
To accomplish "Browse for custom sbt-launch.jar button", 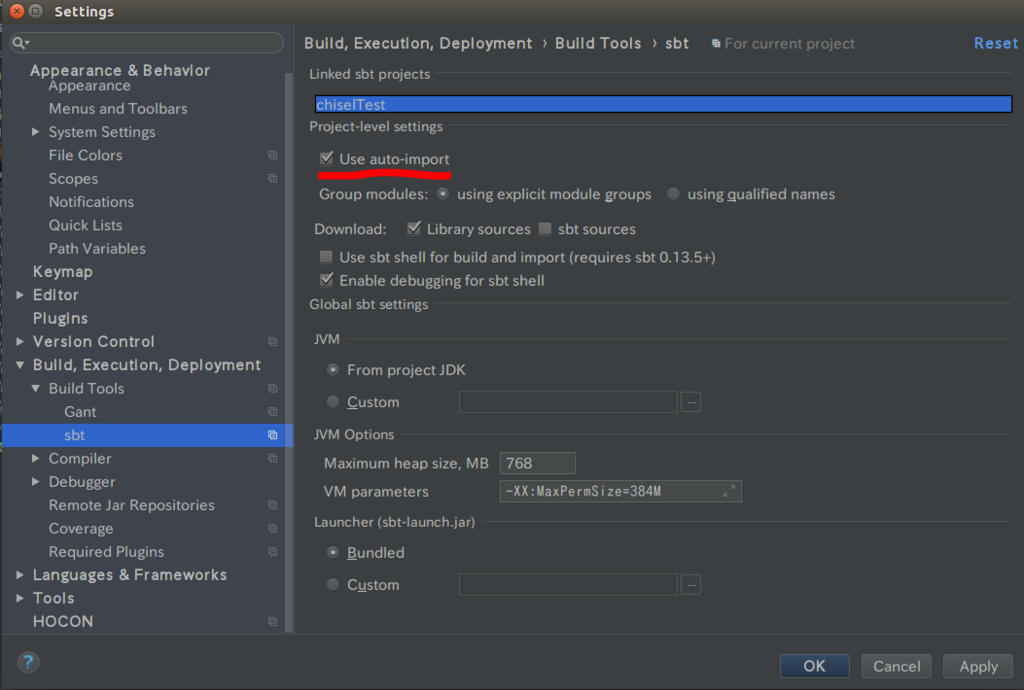I will (691, 585).
